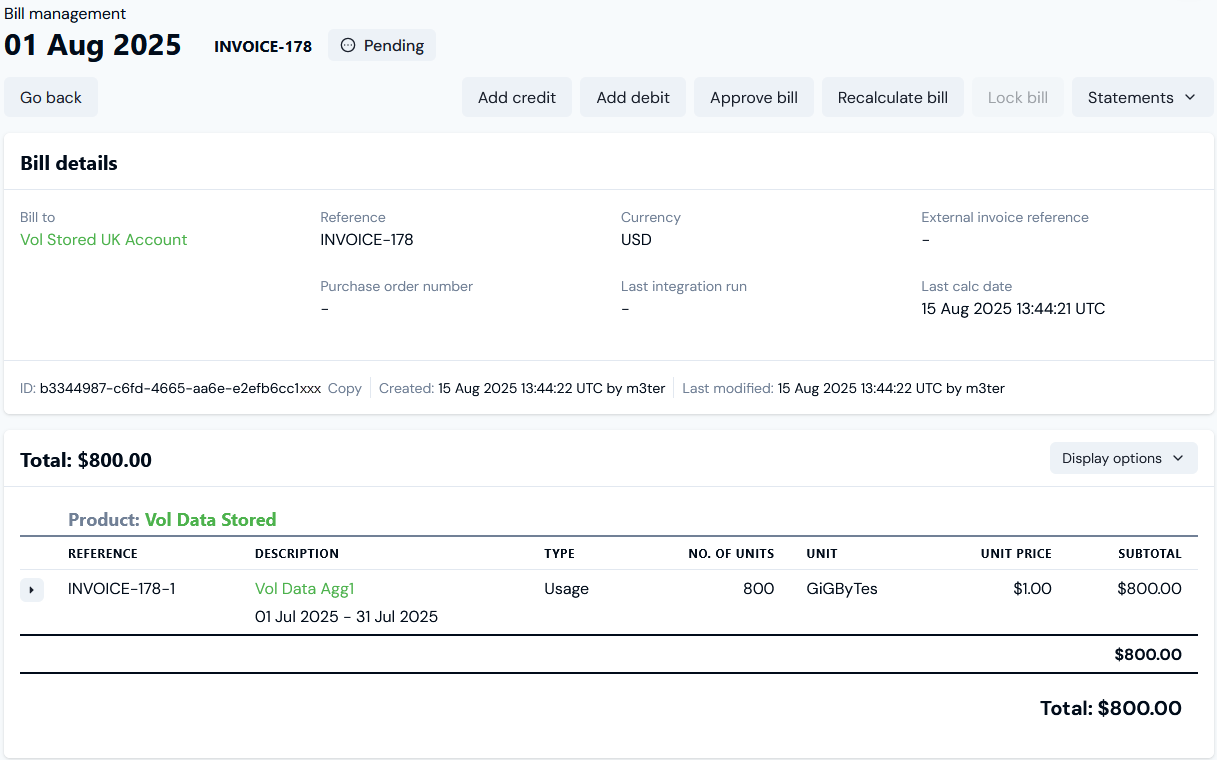Click the $1.00 unit price cell

pyautogui.click(x=1032, y=589)
